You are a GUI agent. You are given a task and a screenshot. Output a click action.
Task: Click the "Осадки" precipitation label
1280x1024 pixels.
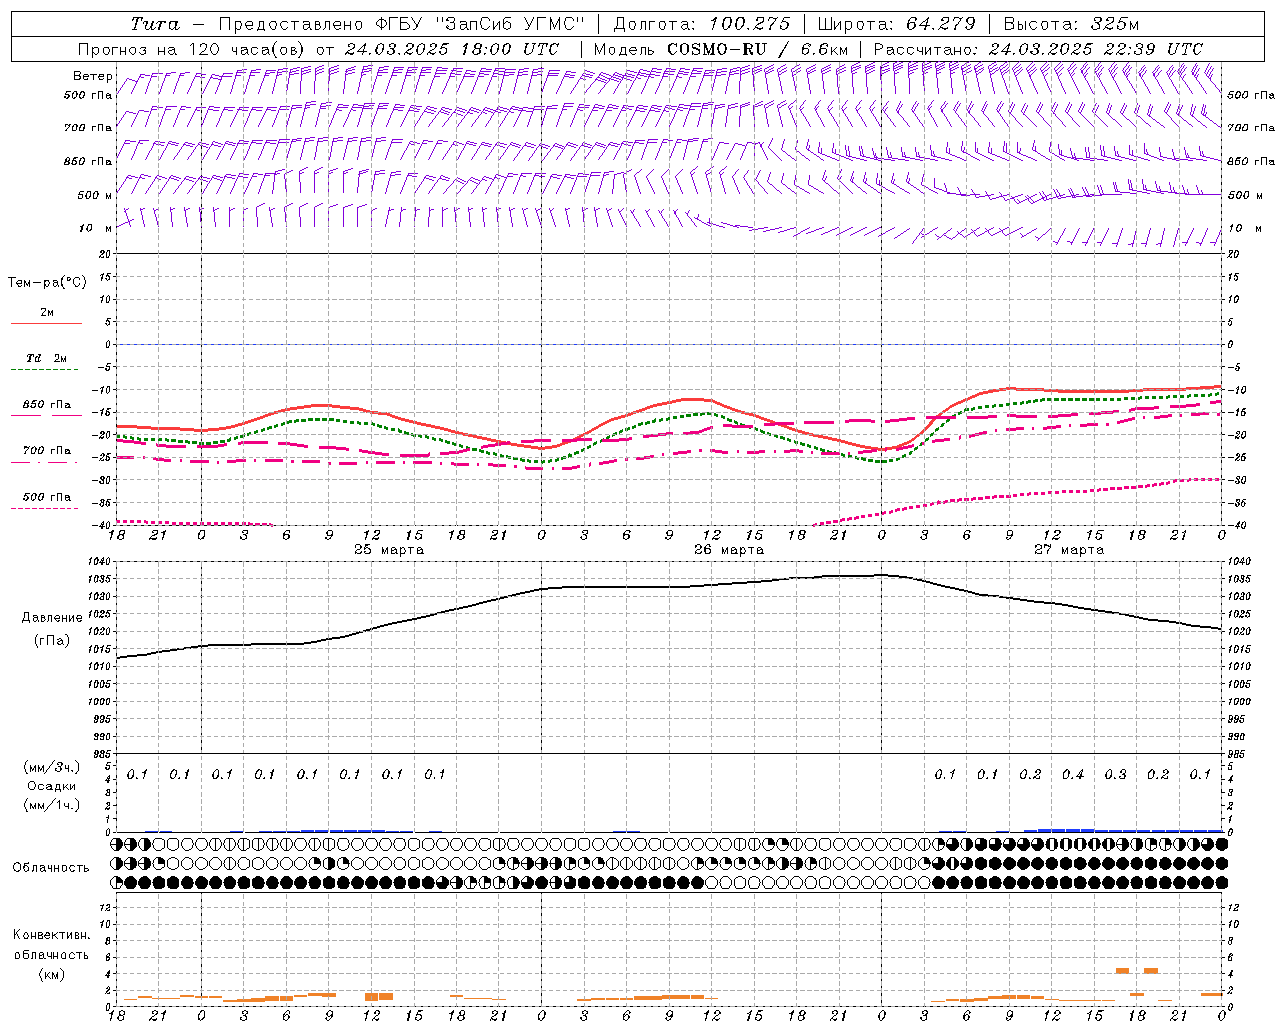click(x=51, y=786)
